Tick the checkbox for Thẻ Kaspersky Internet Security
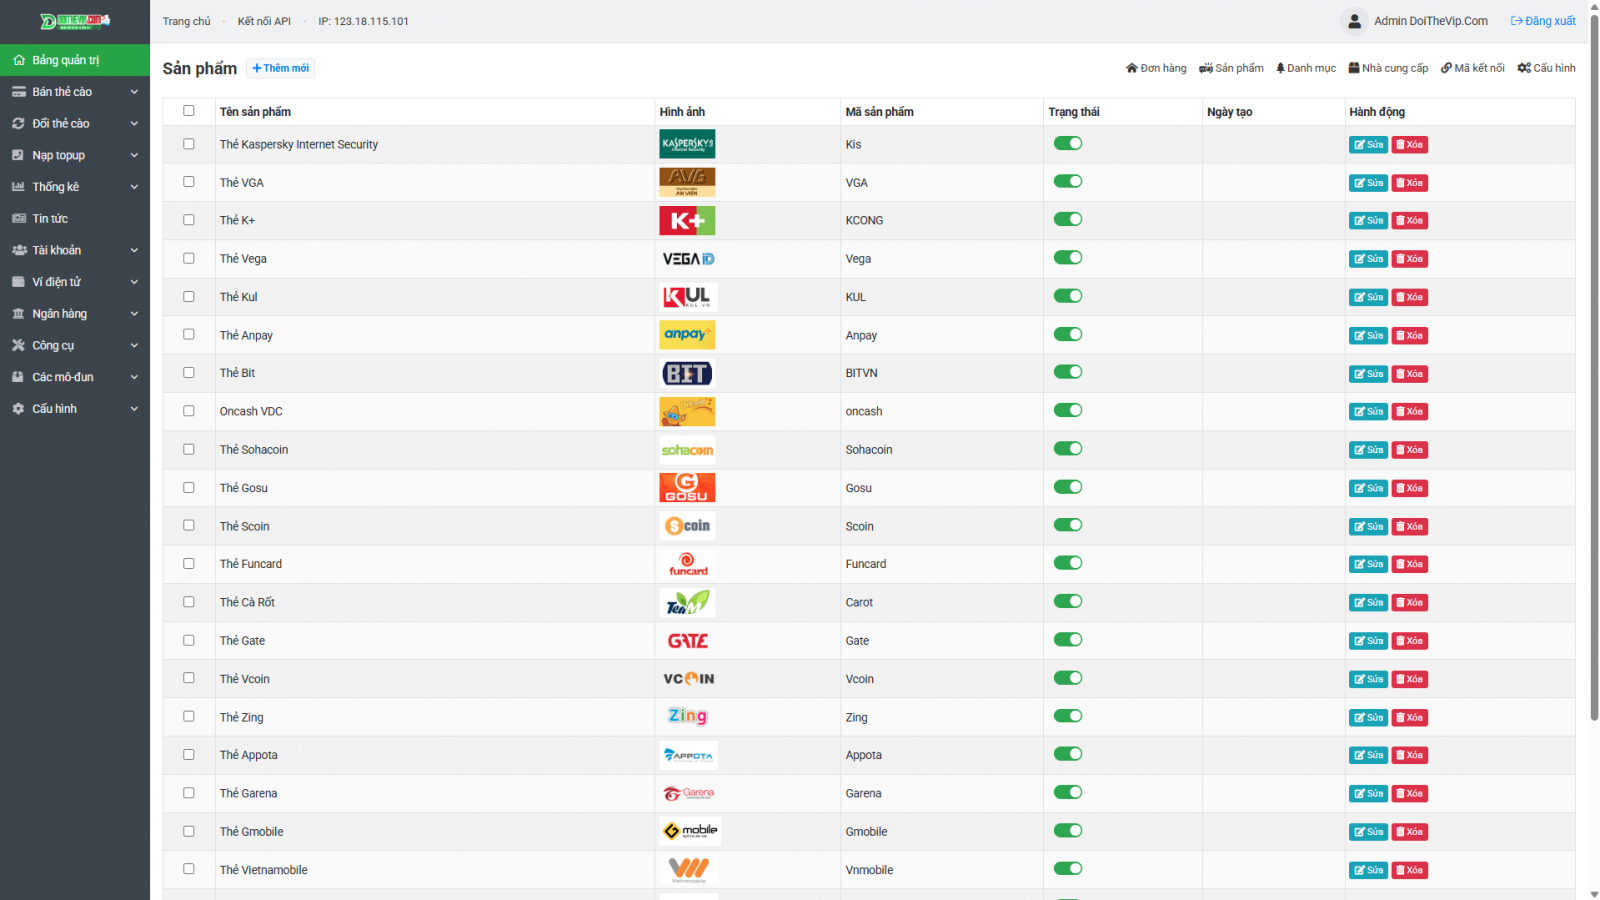 (x=189, y=144)
